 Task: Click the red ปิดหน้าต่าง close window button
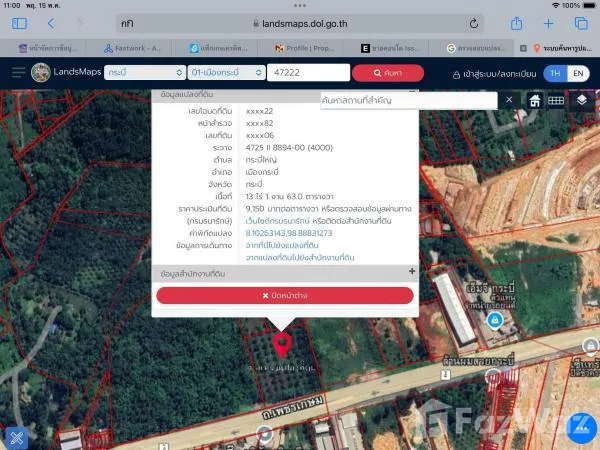[x=284, y=295]
